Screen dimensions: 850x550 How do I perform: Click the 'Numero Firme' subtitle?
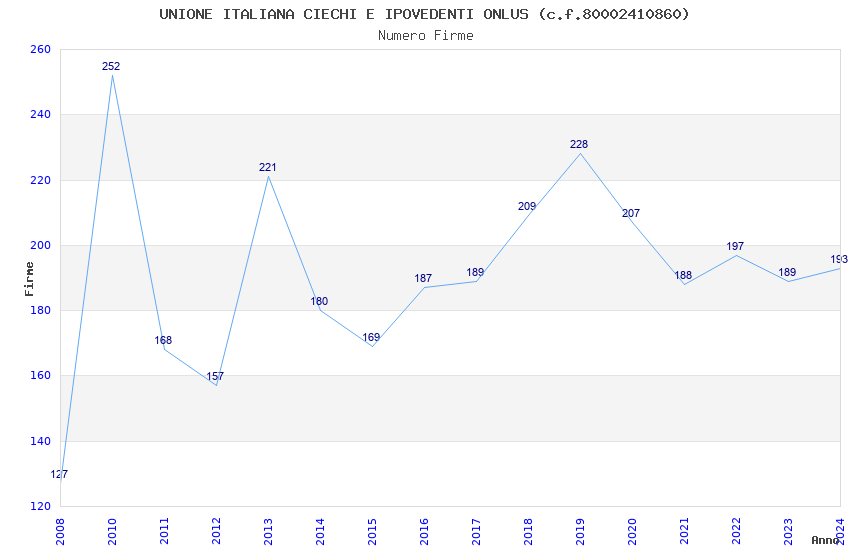(x=426, y=36)
